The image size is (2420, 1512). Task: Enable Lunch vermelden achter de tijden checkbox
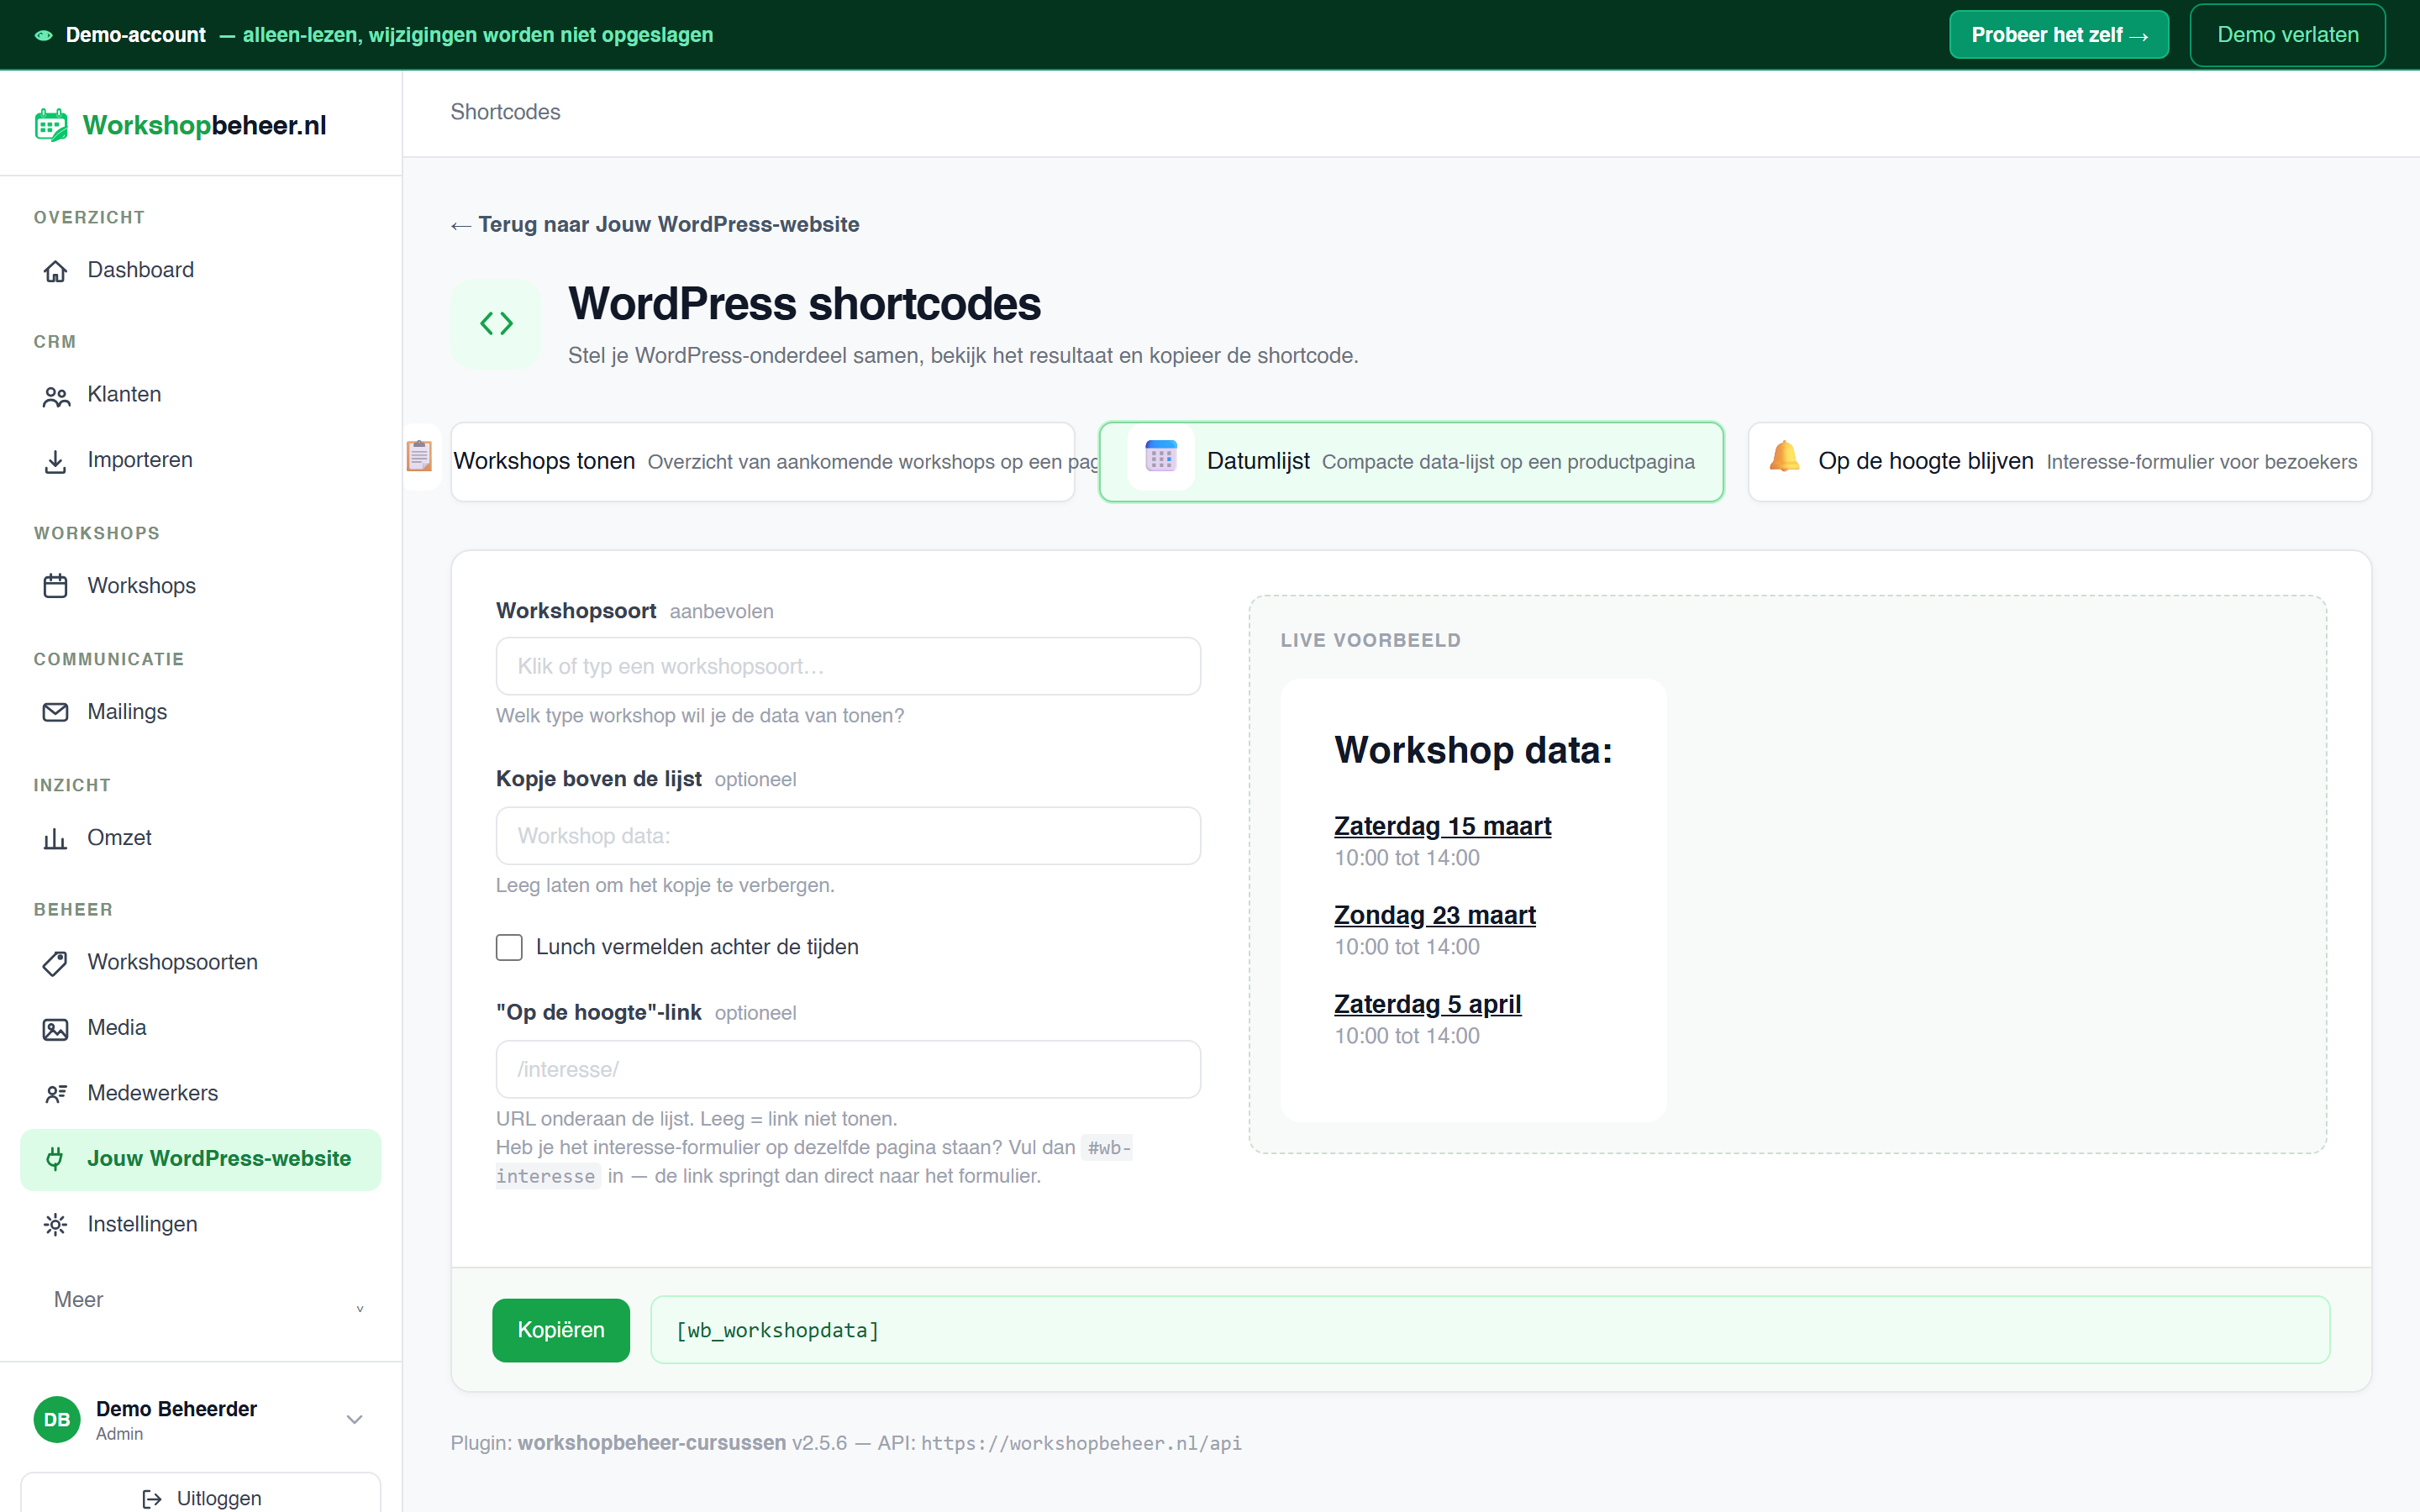509,948
